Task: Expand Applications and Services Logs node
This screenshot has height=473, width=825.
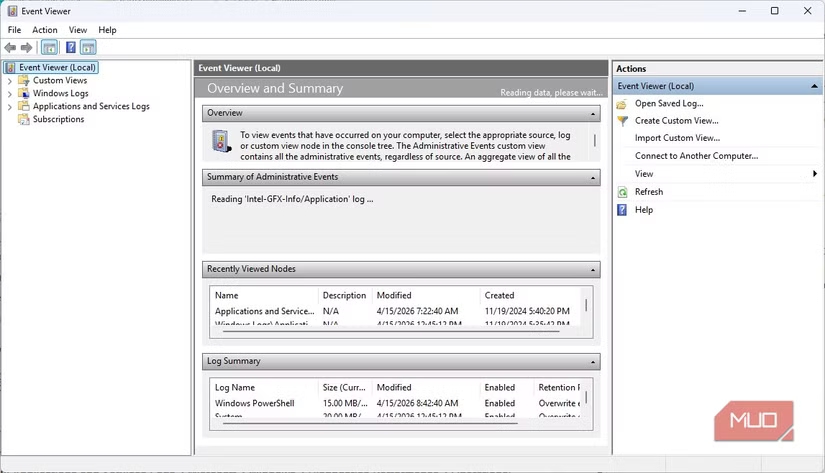Action: (10, 107)
